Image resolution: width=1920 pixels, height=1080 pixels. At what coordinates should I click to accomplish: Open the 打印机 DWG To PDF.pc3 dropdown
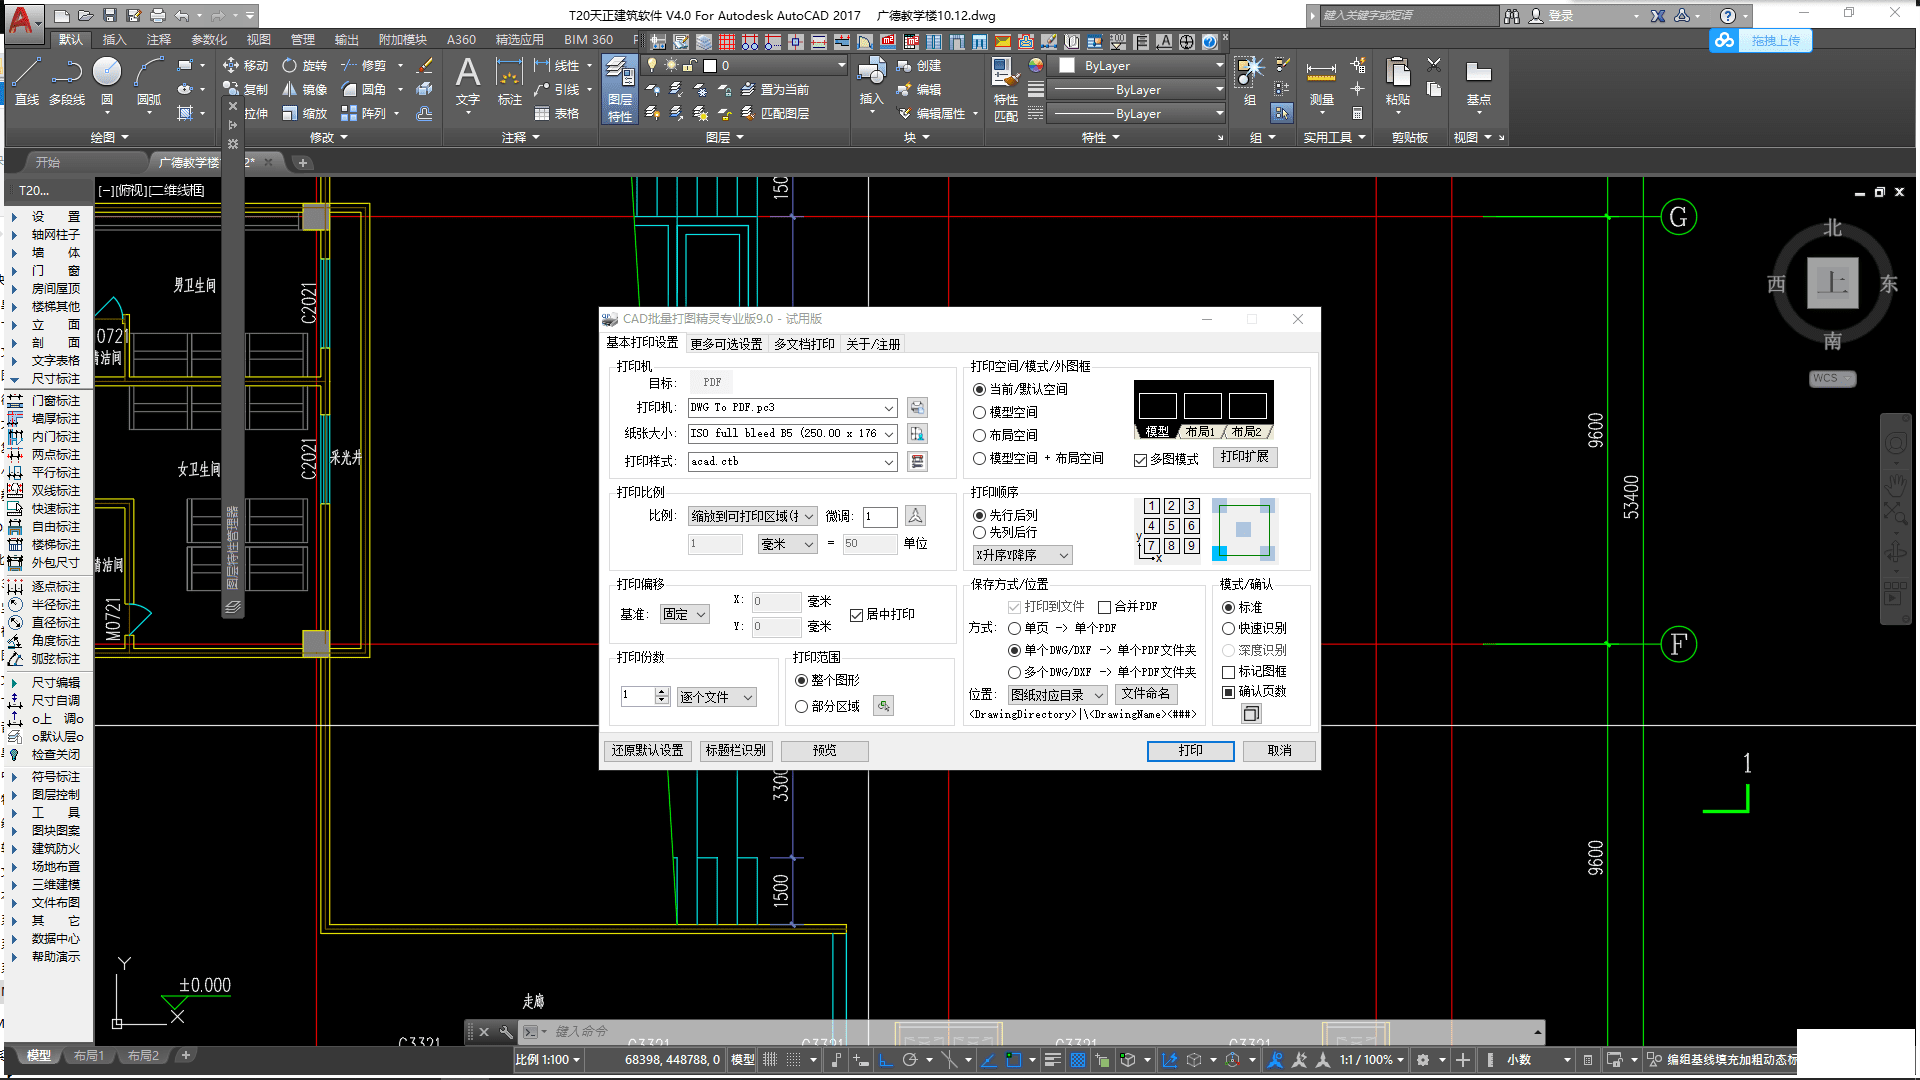coord(792,407)
